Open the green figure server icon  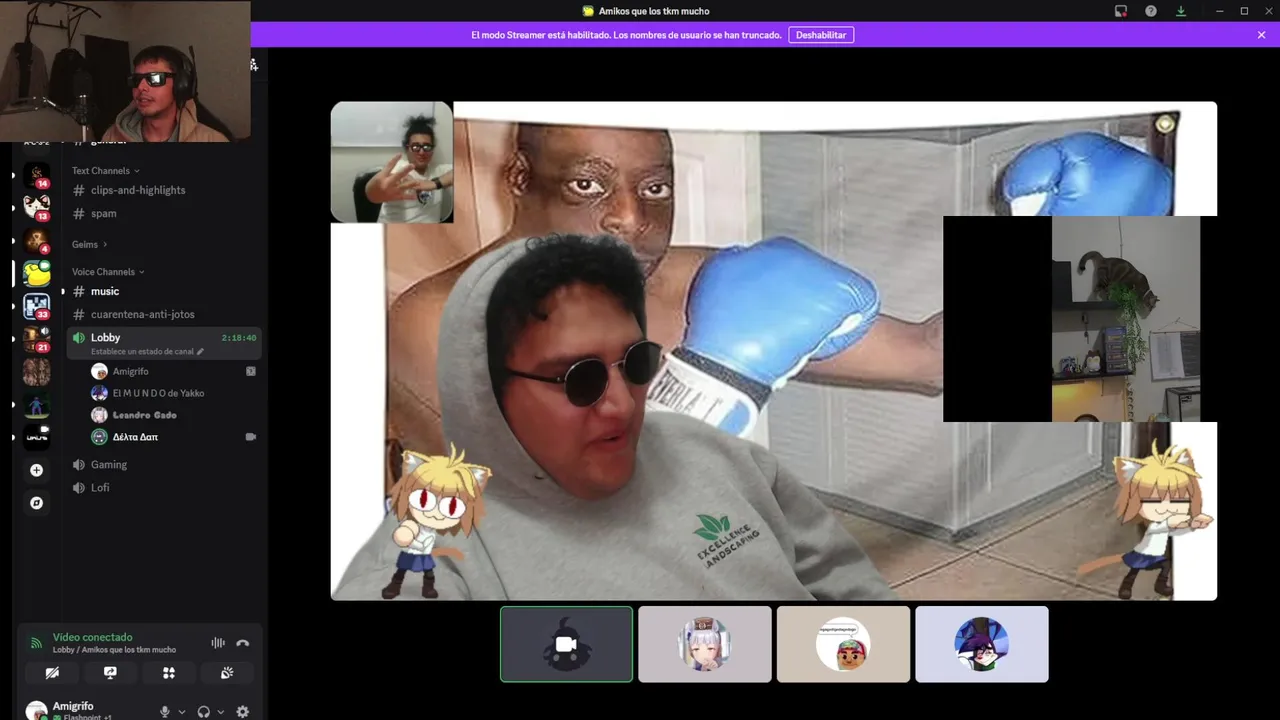click(x=37, y=405)
